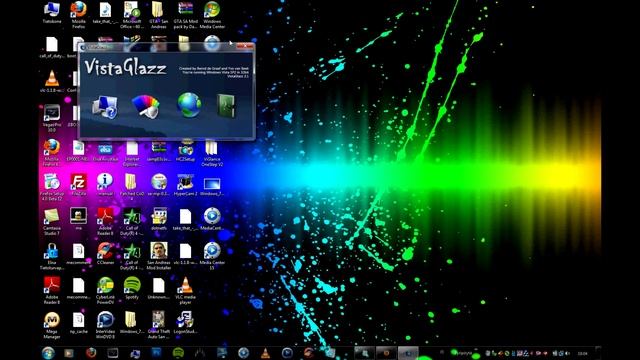
Task: Open the Media Center 15 shortcut
Action: point(212,256)
